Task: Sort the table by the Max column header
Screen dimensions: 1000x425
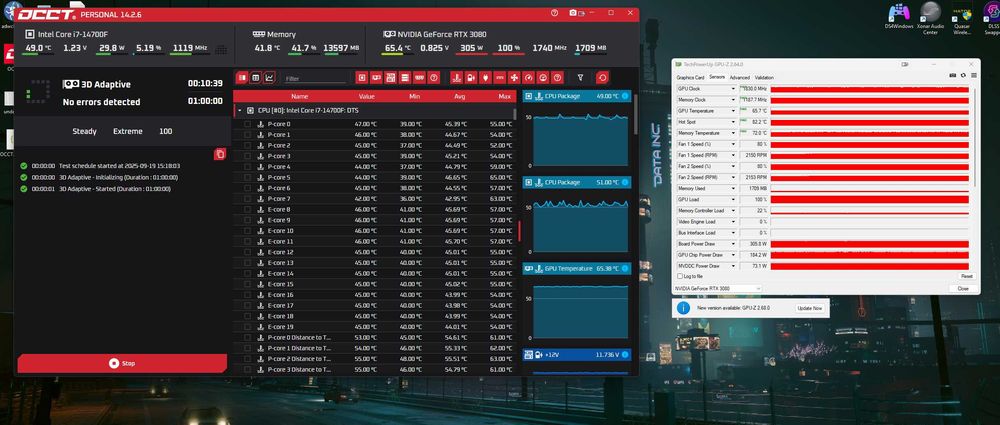Action: click(x=505, y=96)
